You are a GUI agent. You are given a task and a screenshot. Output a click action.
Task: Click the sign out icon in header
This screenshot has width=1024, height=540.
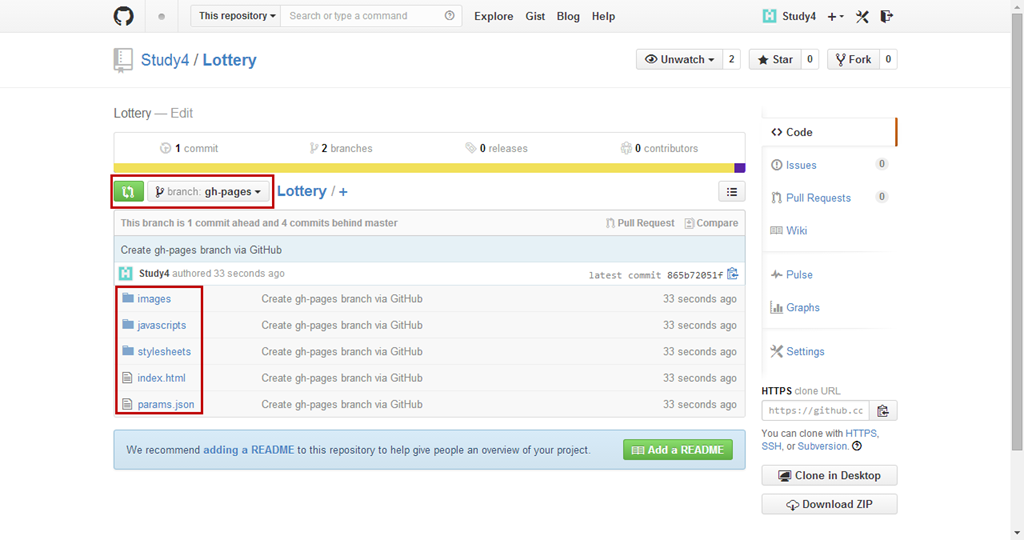coord(886,16)
